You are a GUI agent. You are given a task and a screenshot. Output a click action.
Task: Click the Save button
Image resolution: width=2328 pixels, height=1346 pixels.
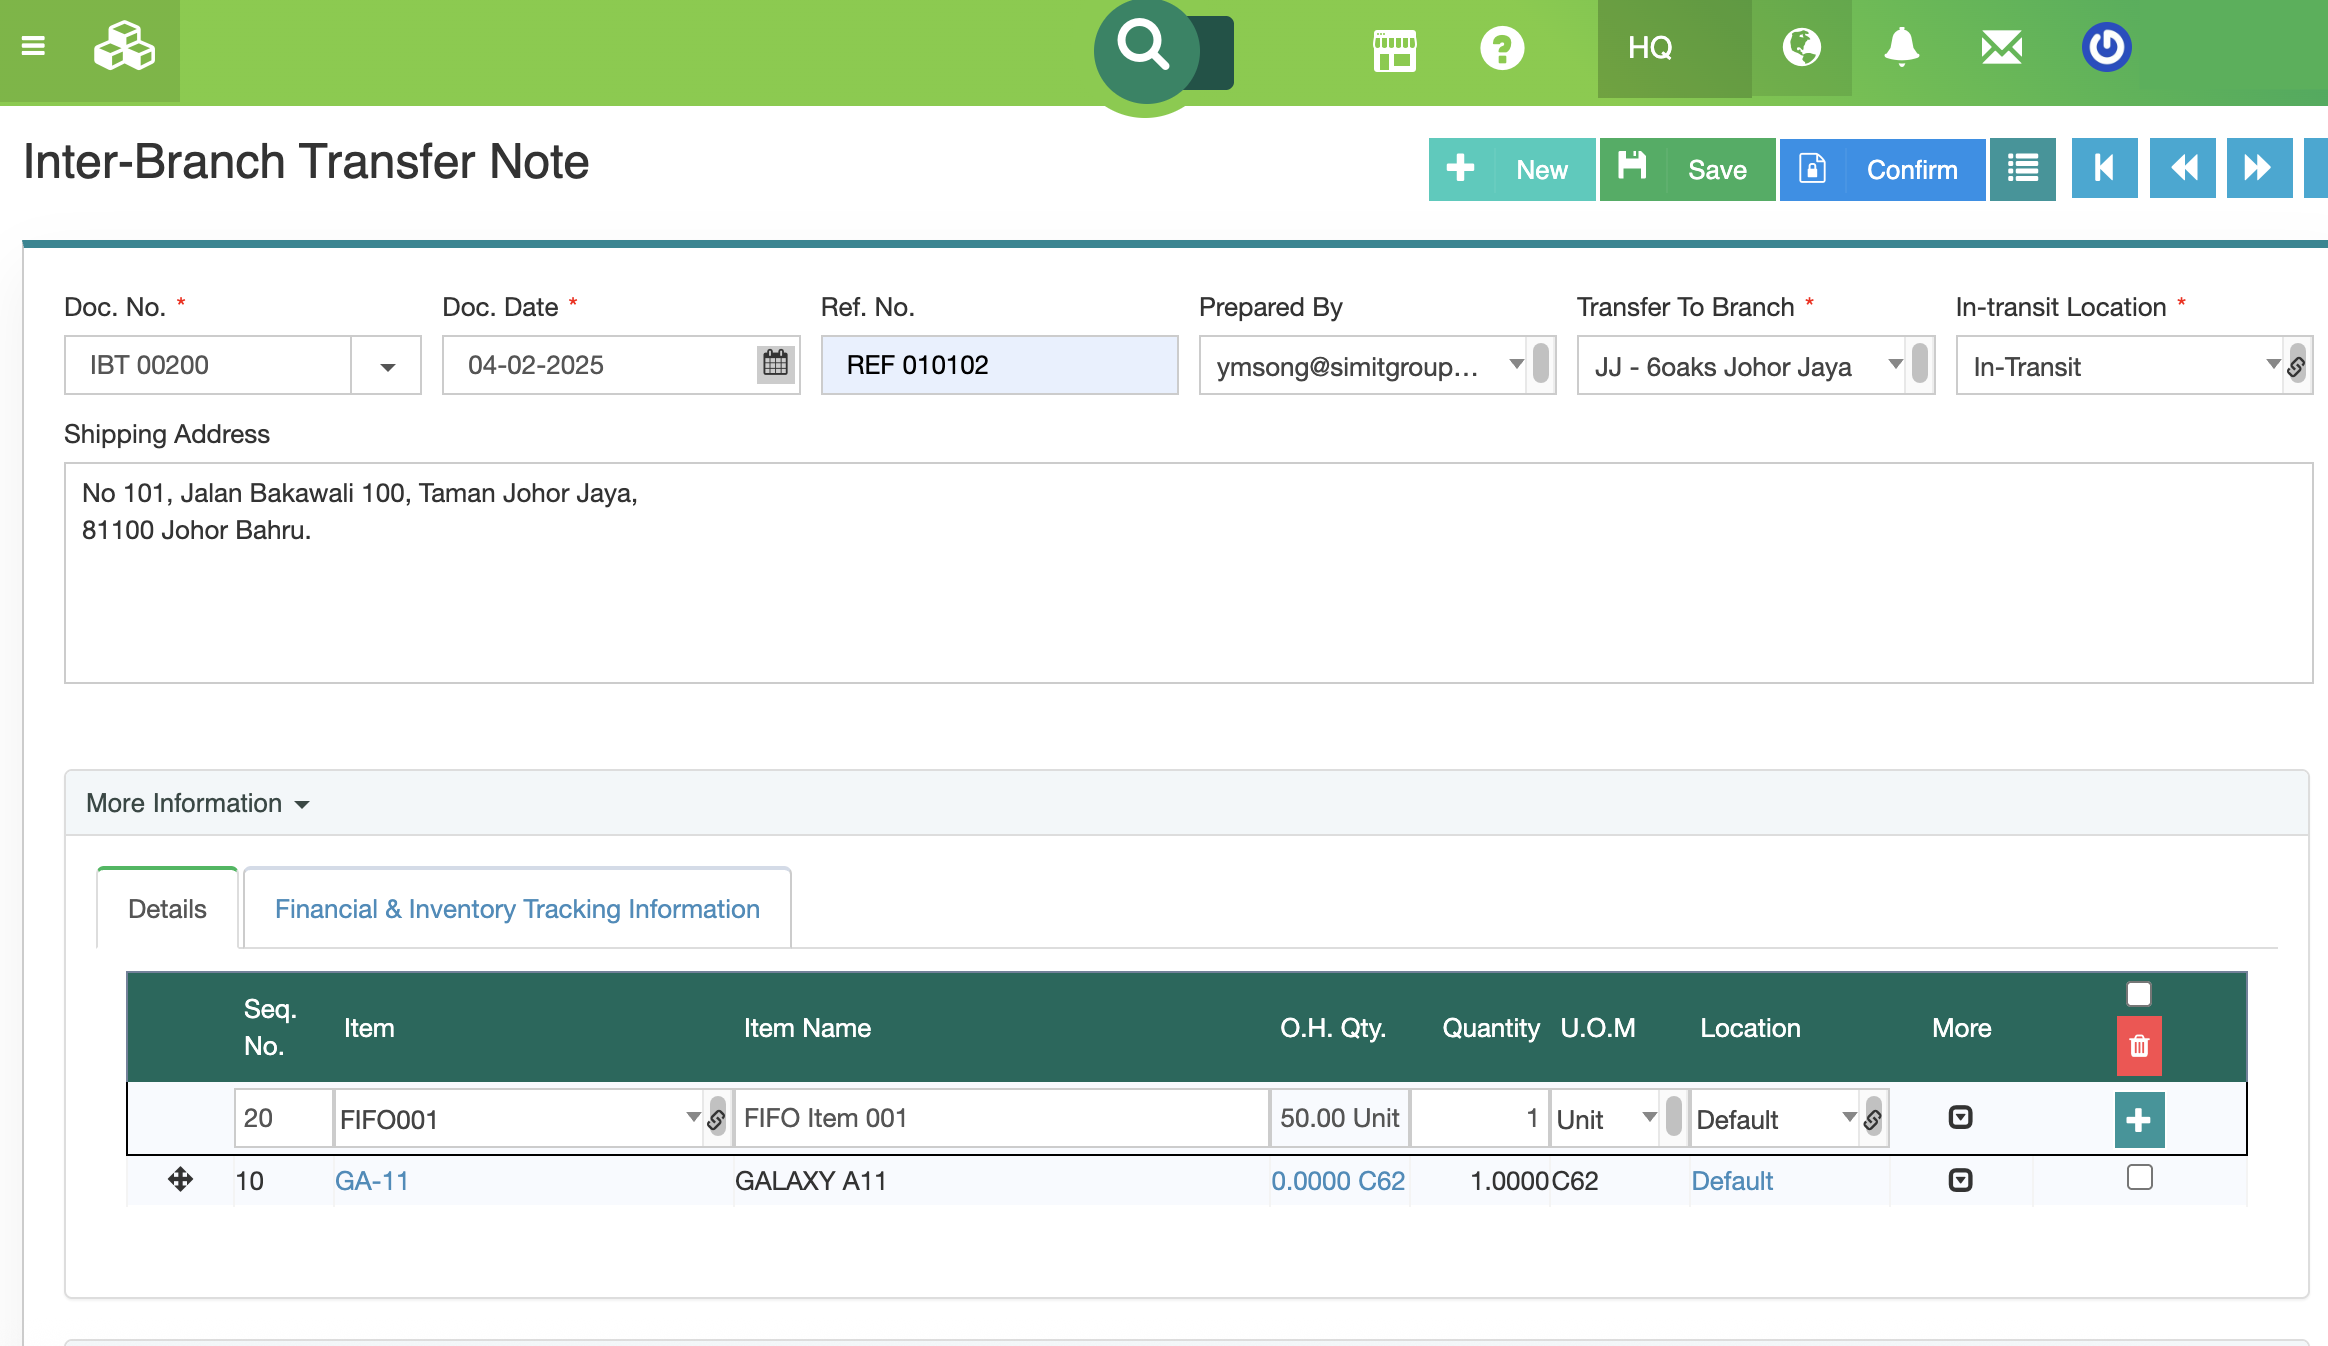pos(1687,169)
